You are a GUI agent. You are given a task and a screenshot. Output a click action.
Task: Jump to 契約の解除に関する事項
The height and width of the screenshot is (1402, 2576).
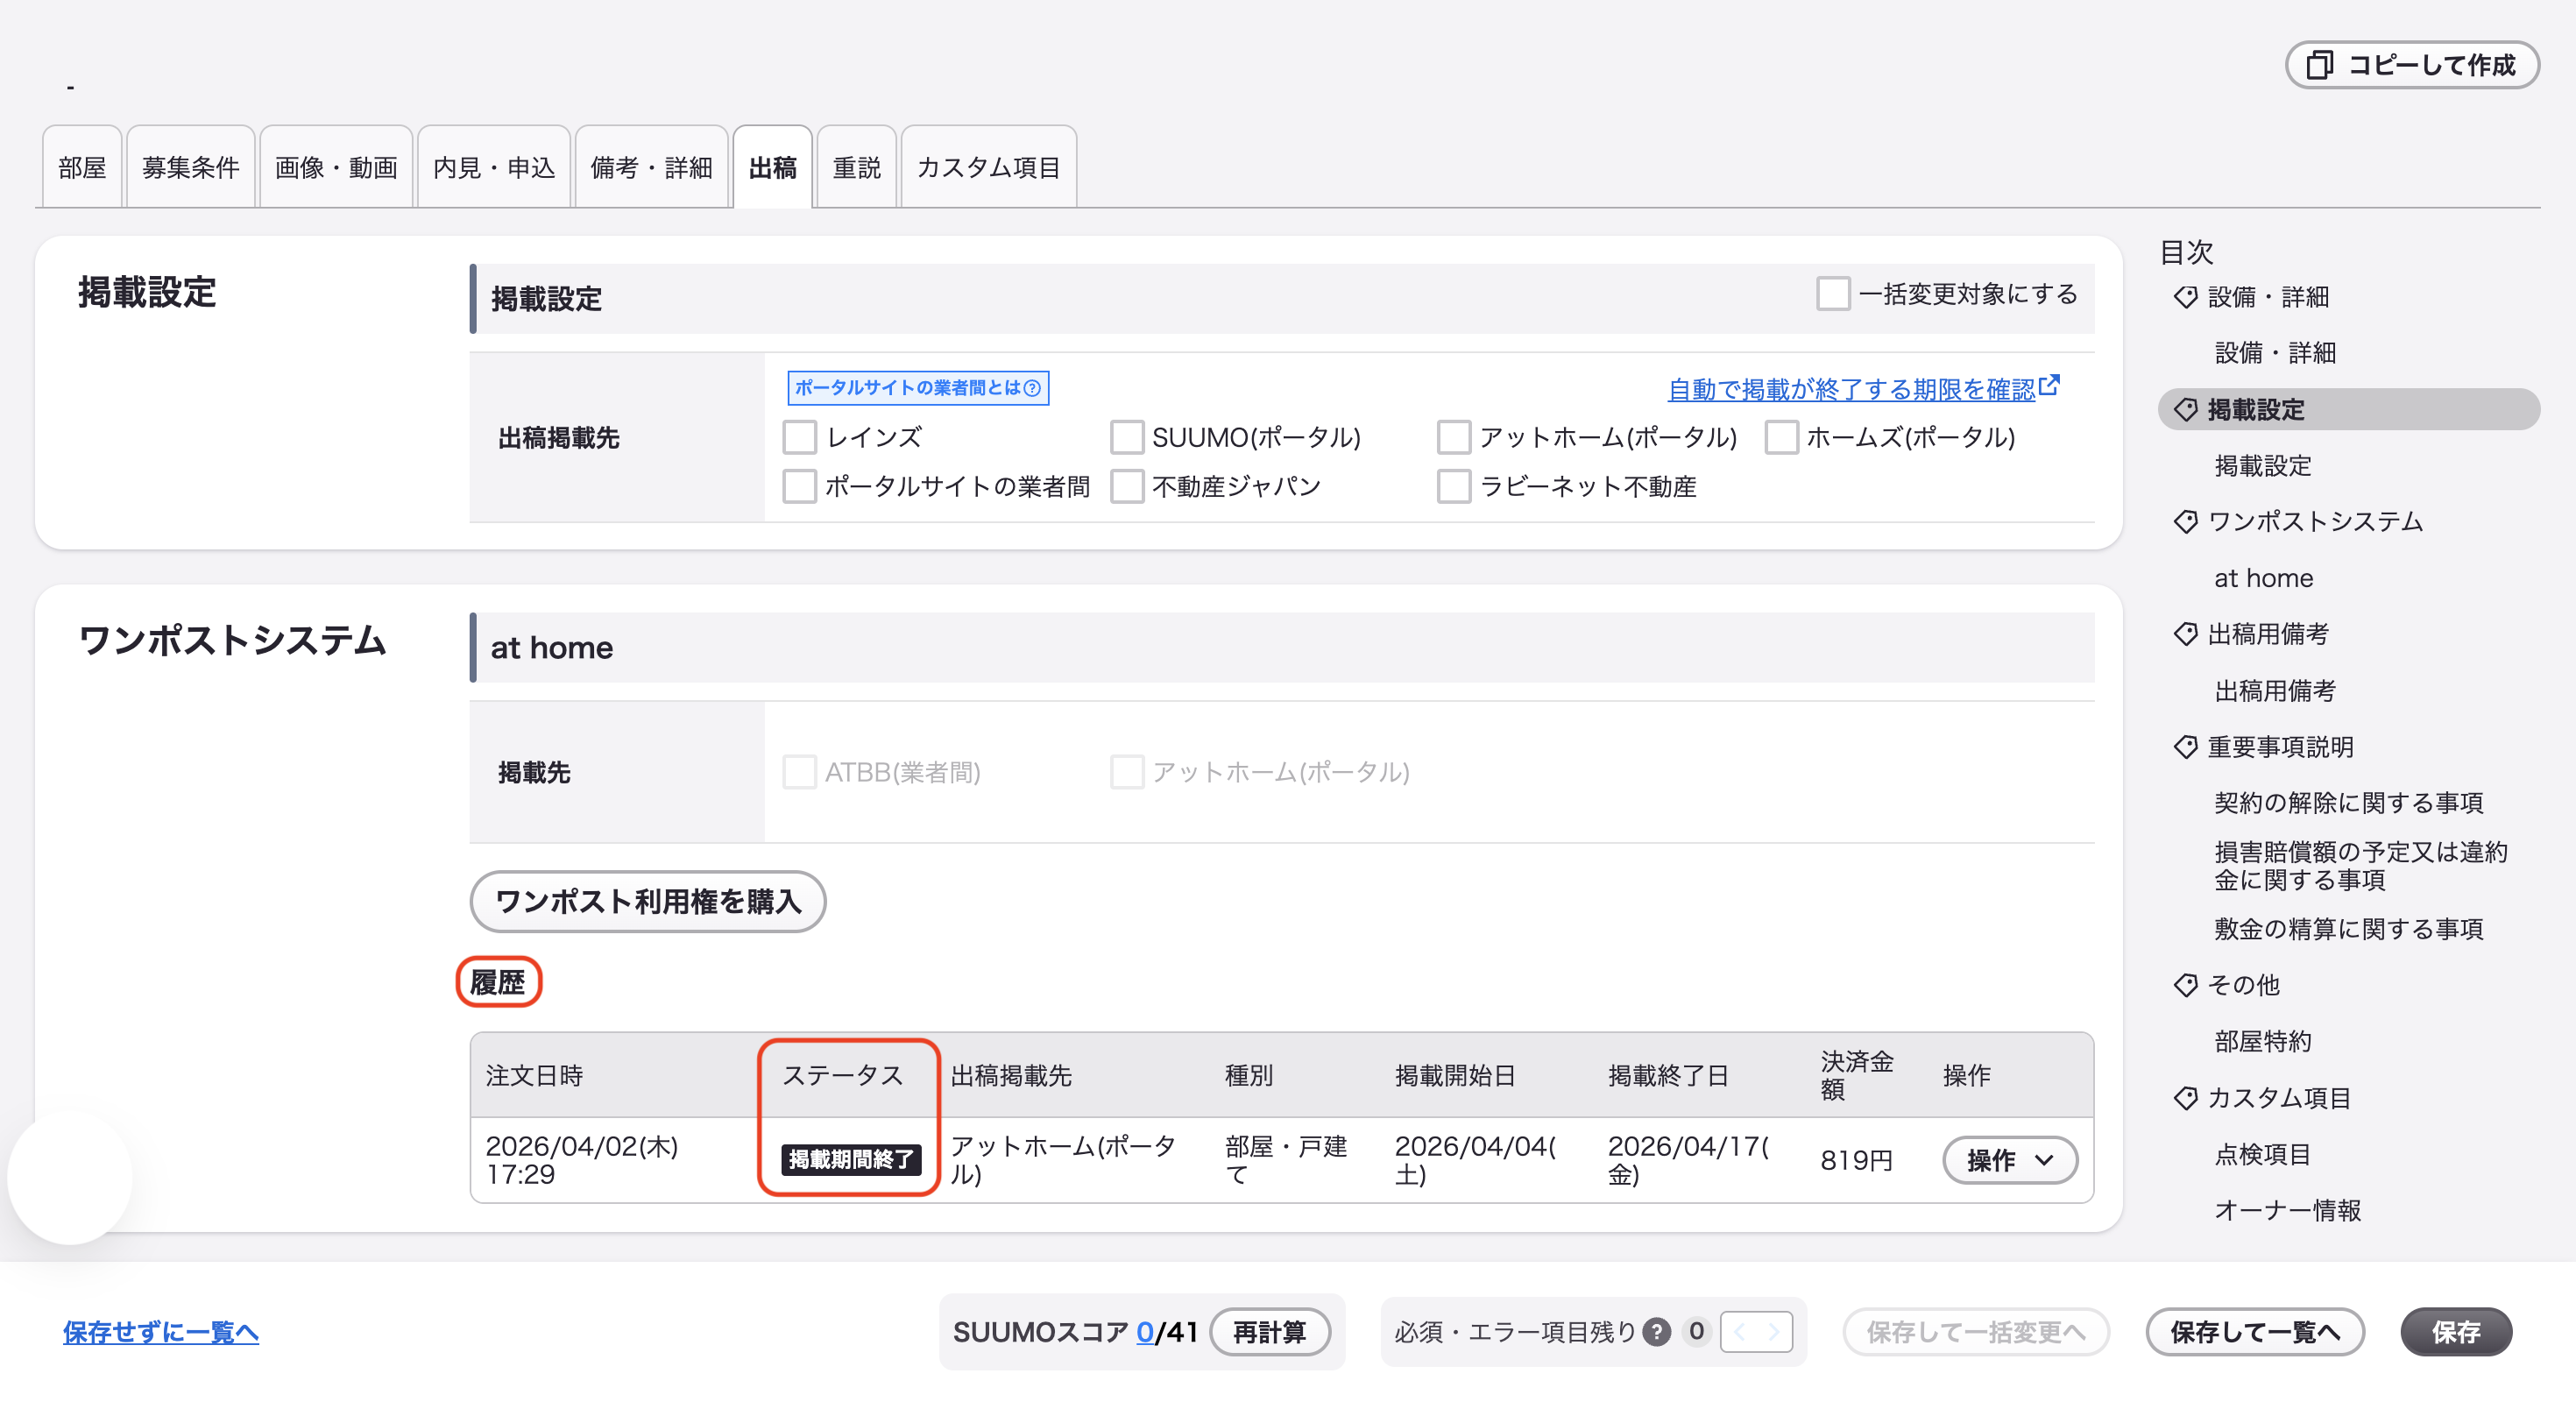pyautogui.click(x=2349, y=803)
